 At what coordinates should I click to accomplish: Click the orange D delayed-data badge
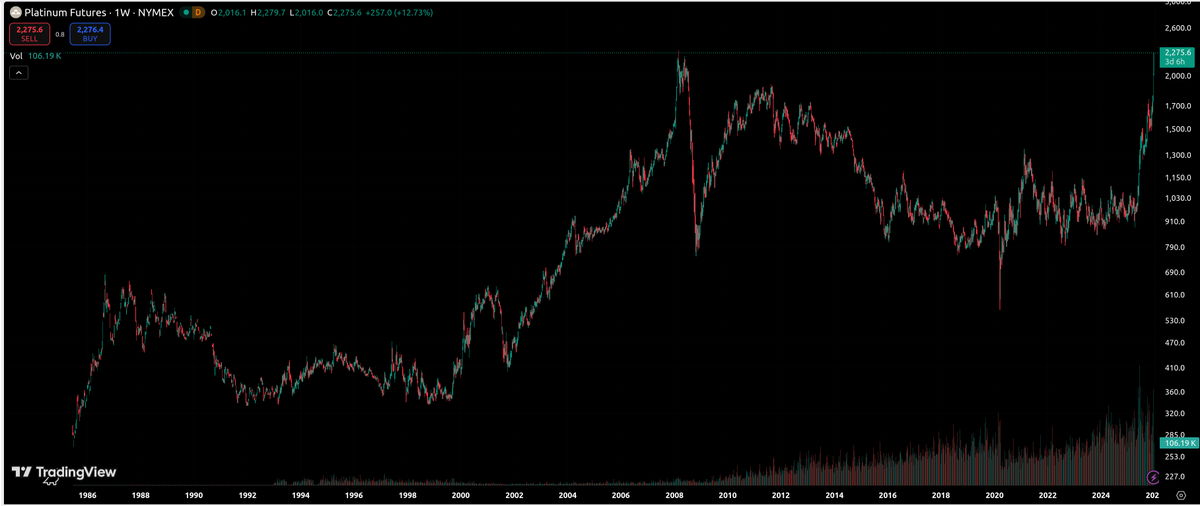[198, 12]
